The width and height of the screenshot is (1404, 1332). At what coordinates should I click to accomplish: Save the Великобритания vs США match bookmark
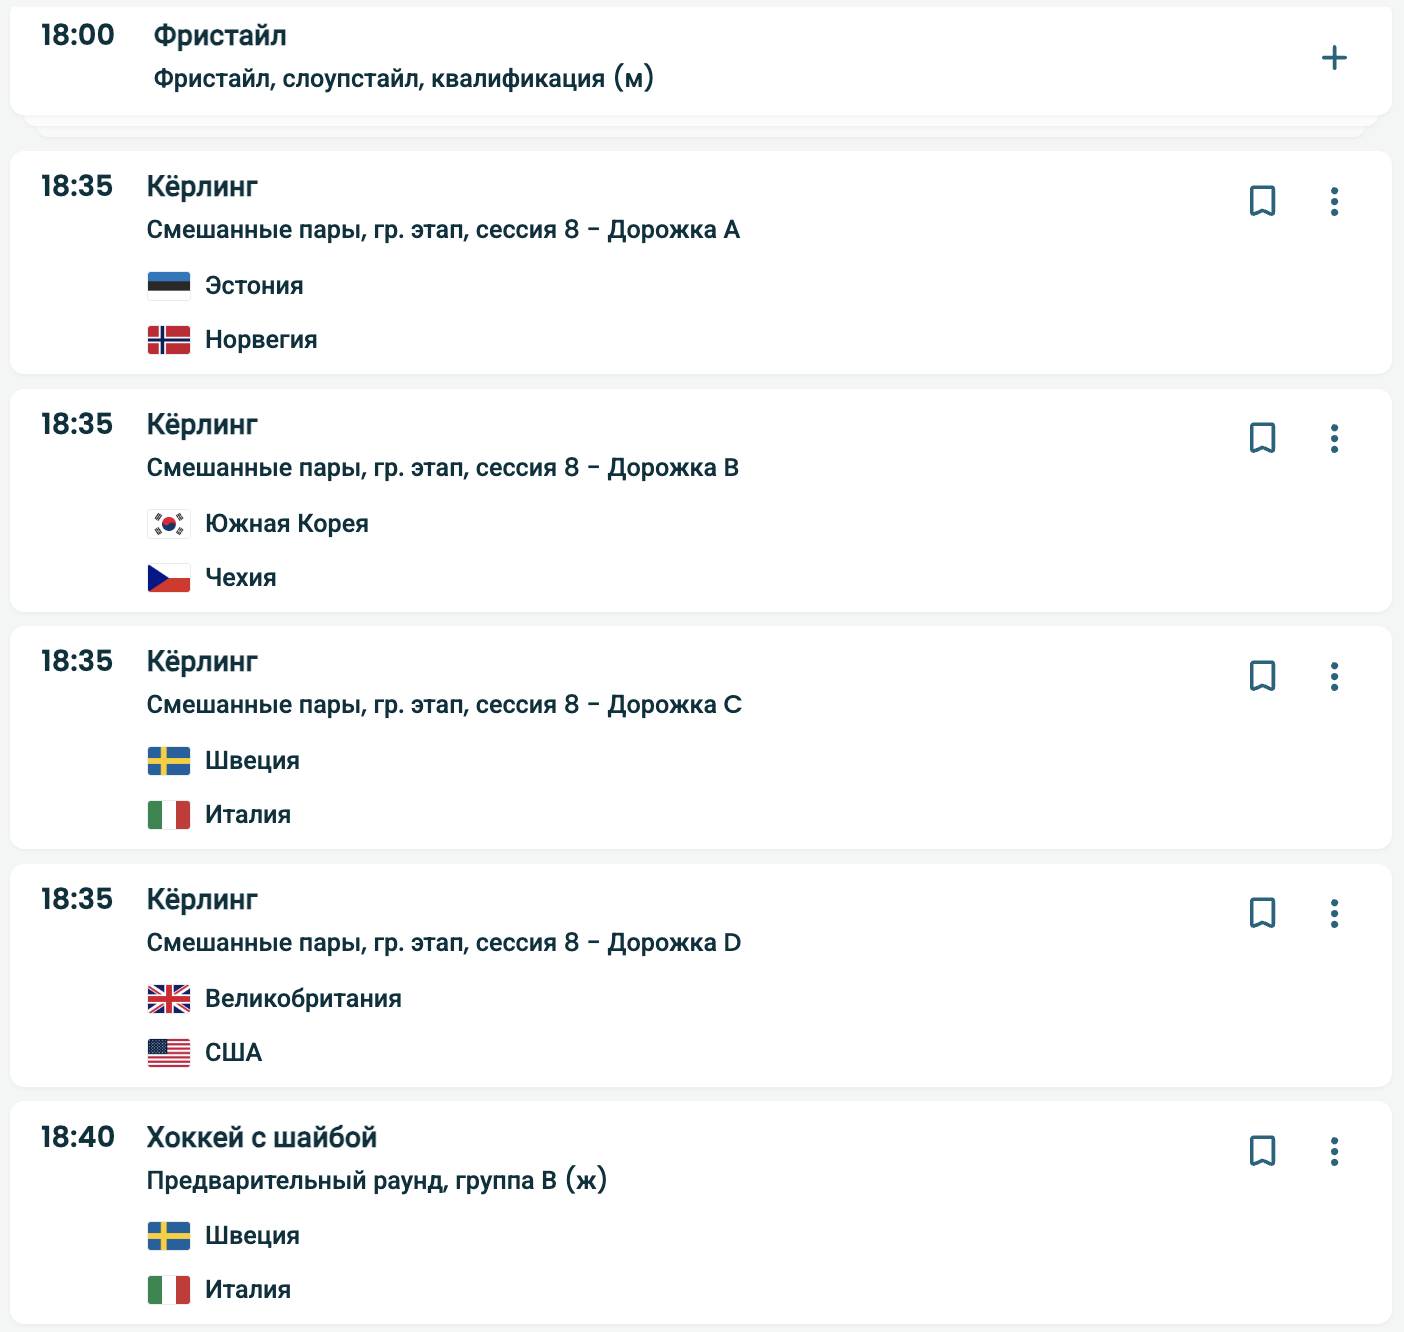pyautogui.click(x=1262, y=913)
